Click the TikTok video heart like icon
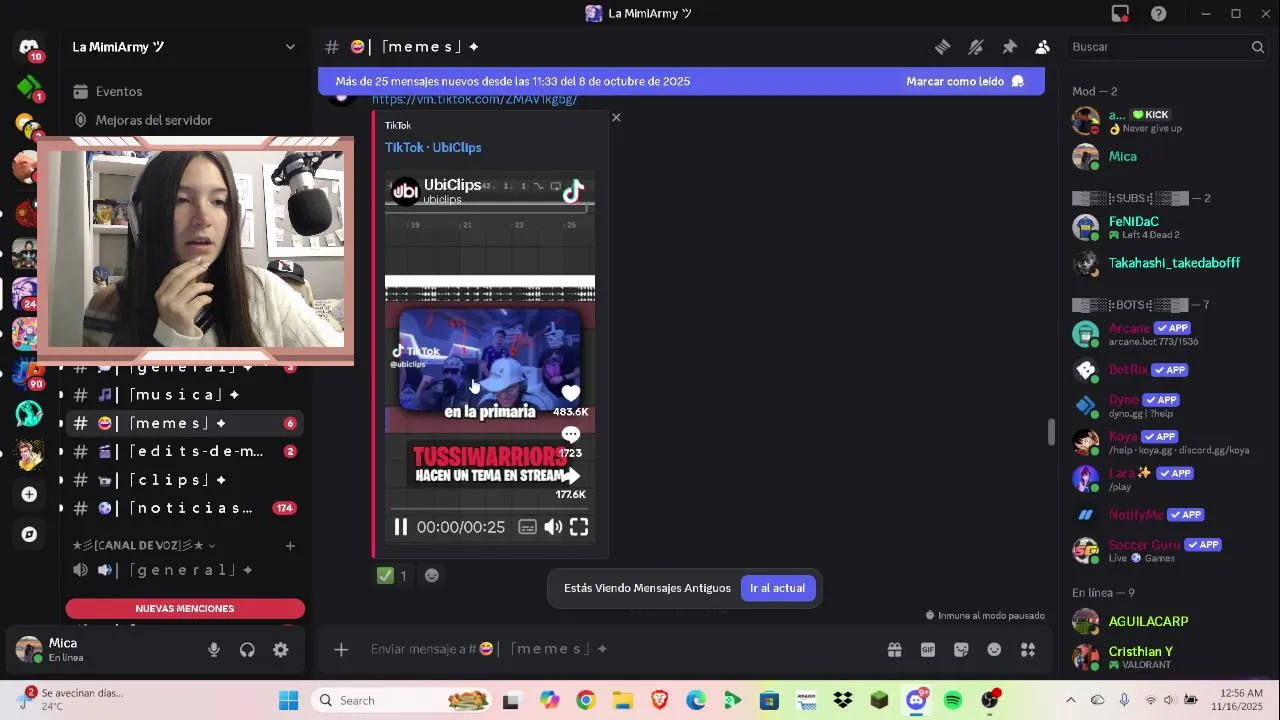The height and width of the screenshot is (720, 1280). [570, 392]
